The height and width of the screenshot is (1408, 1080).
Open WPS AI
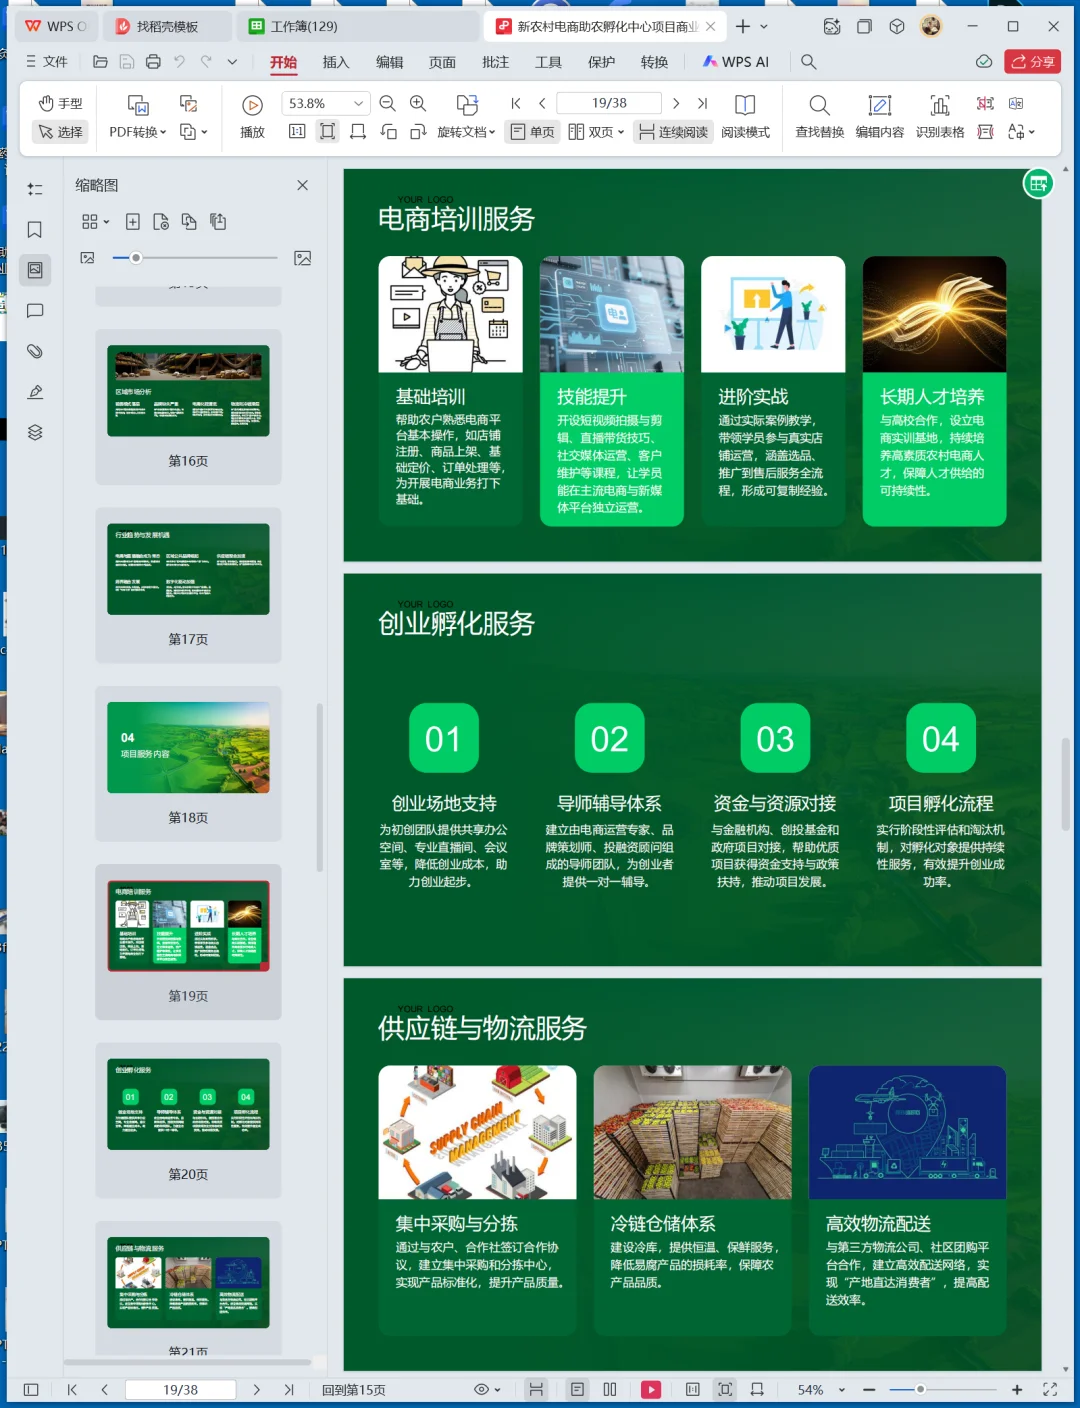pyautogui.click(x=735, y=62)
